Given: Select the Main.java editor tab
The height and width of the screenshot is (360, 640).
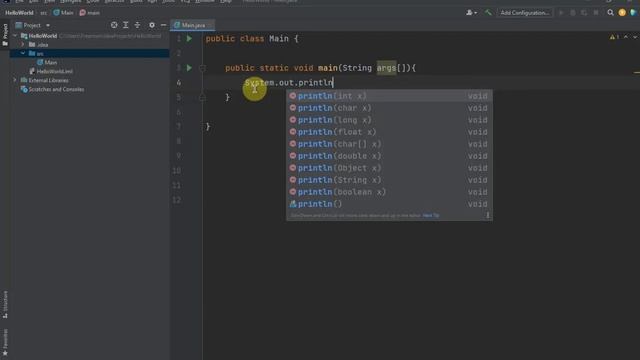Looking at the screenshot, I should click(192, 25).
